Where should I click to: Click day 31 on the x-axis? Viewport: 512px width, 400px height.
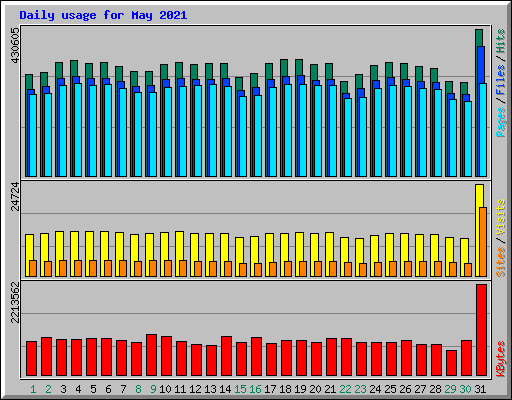[x=480, y=389]
